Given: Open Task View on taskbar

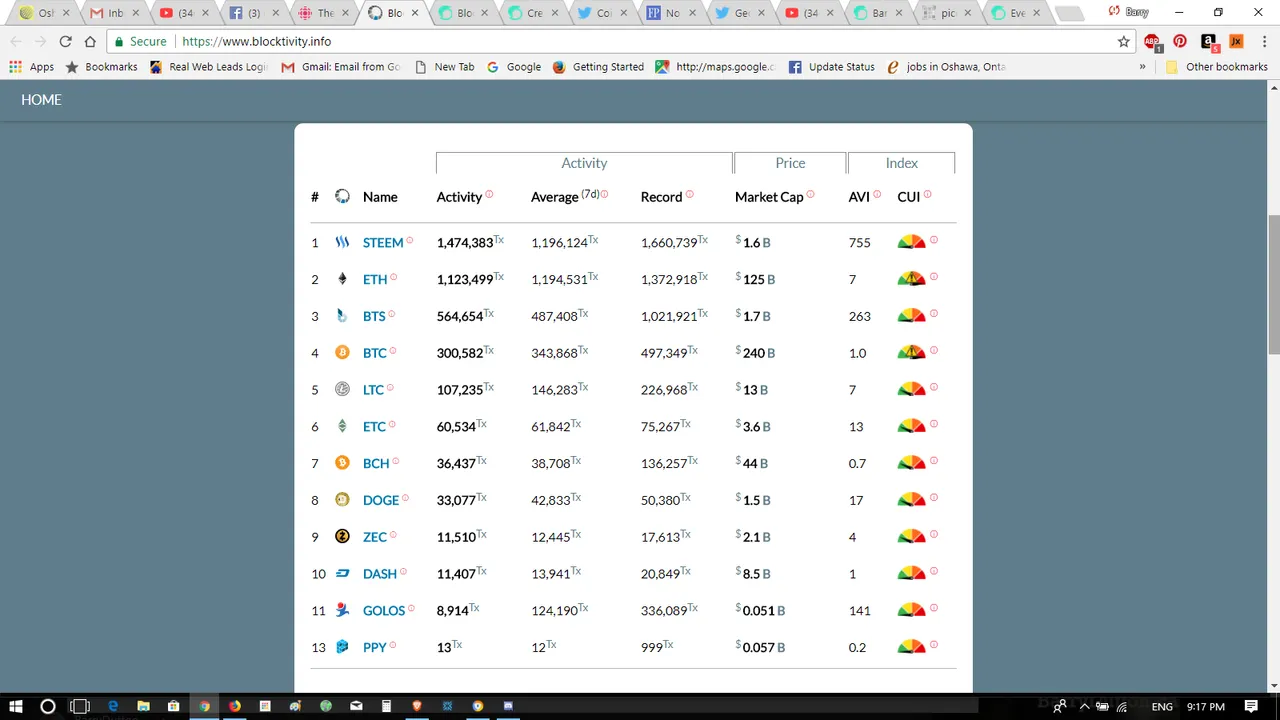Looking at the screenshot, I should (x=80, y=706).
